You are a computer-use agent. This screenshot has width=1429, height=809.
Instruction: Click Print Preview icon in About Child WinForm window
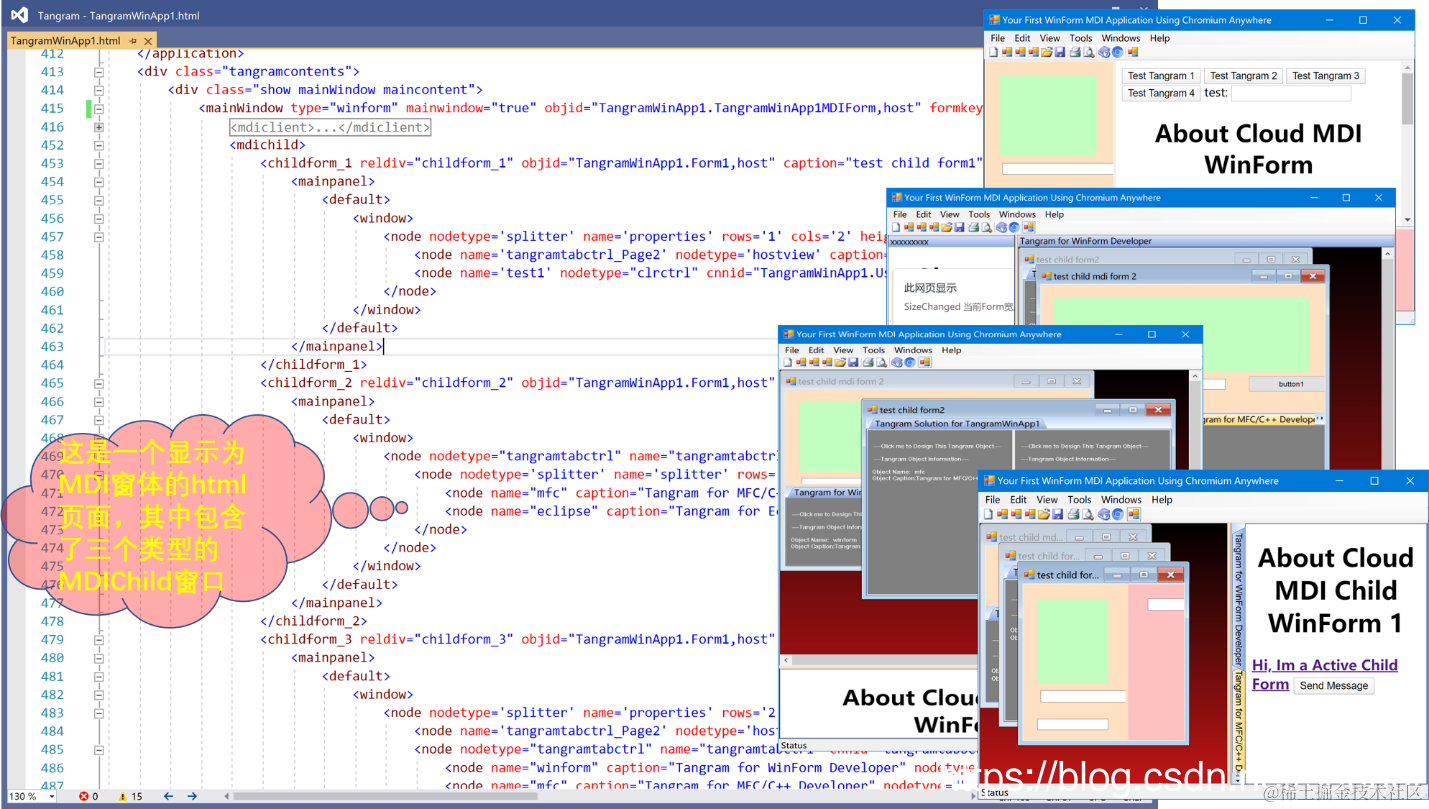[x=1087, y=514]
